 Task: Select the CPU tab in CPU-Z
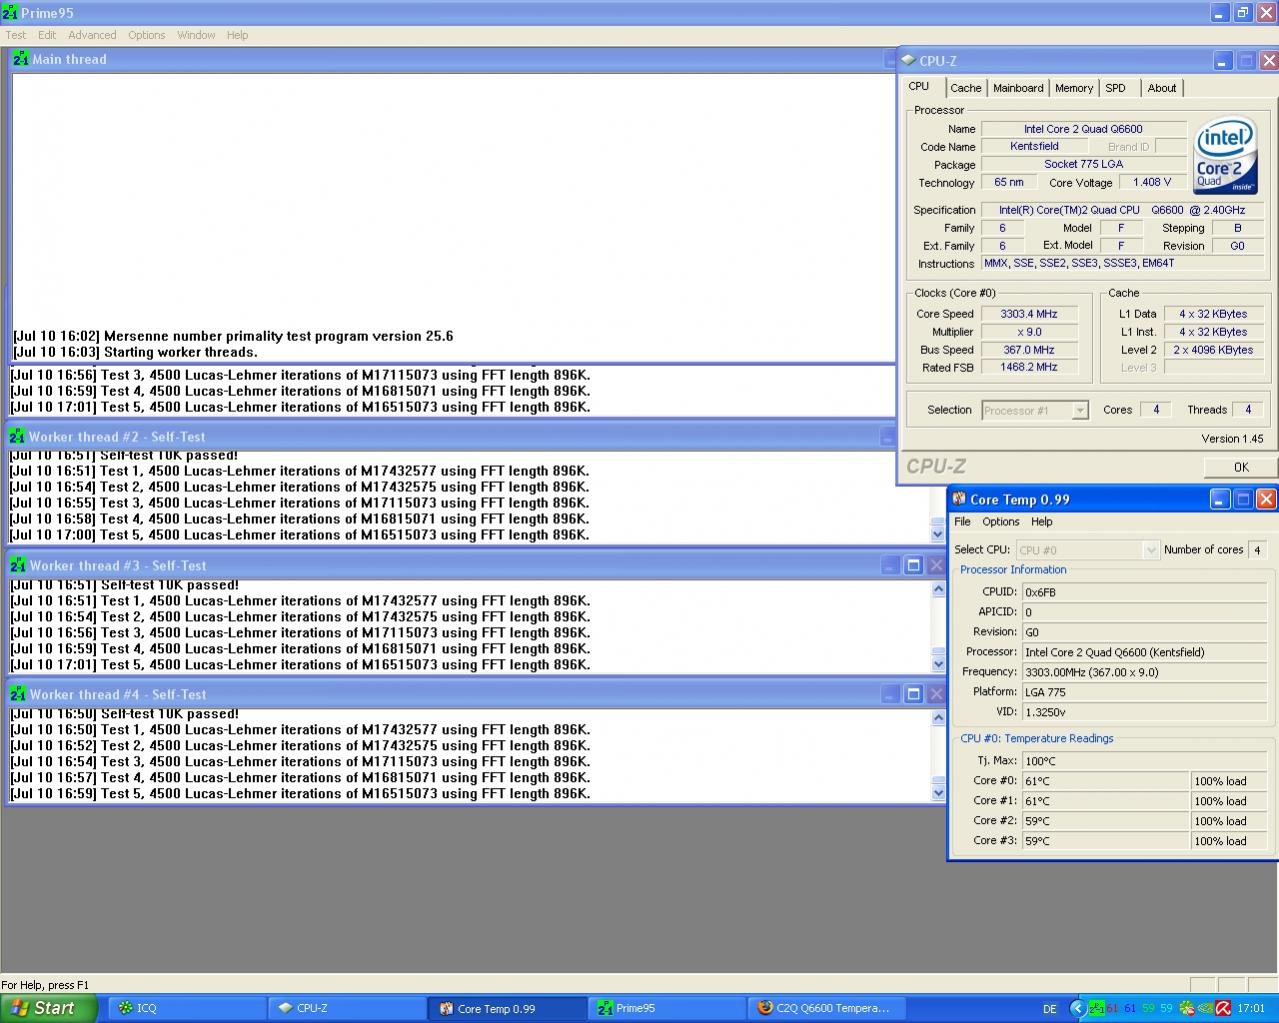(919, 86)
